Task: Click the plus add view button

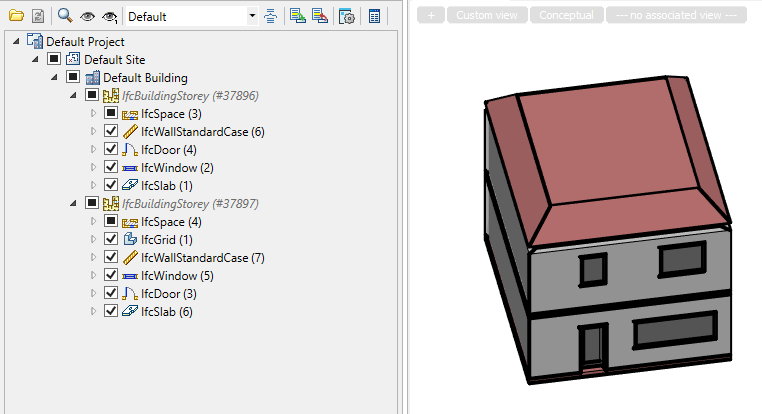Action: click(430, 16)
